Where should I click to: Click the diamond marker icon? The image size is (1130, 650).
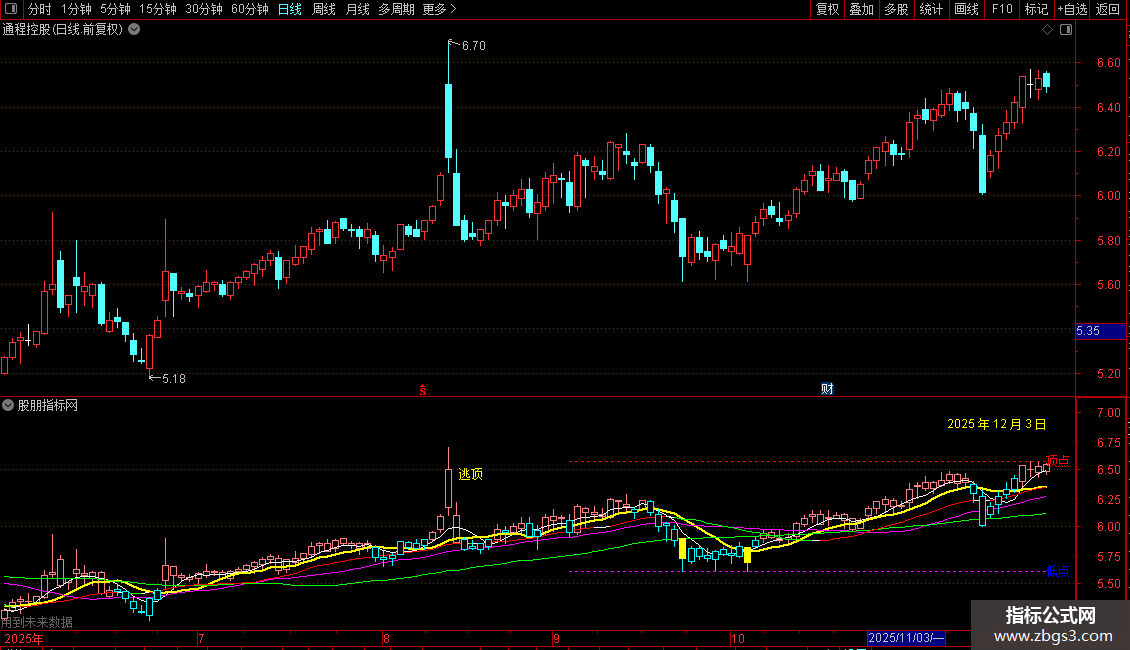tap(1047, 30)
